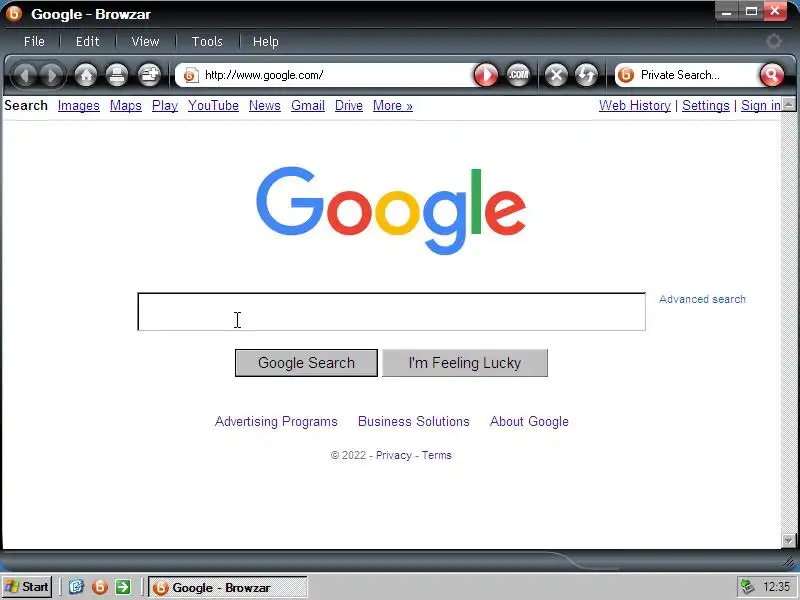Open the News link
Image resolution: width=800 pixels, height=600 pixels.
tap(265, 106)
